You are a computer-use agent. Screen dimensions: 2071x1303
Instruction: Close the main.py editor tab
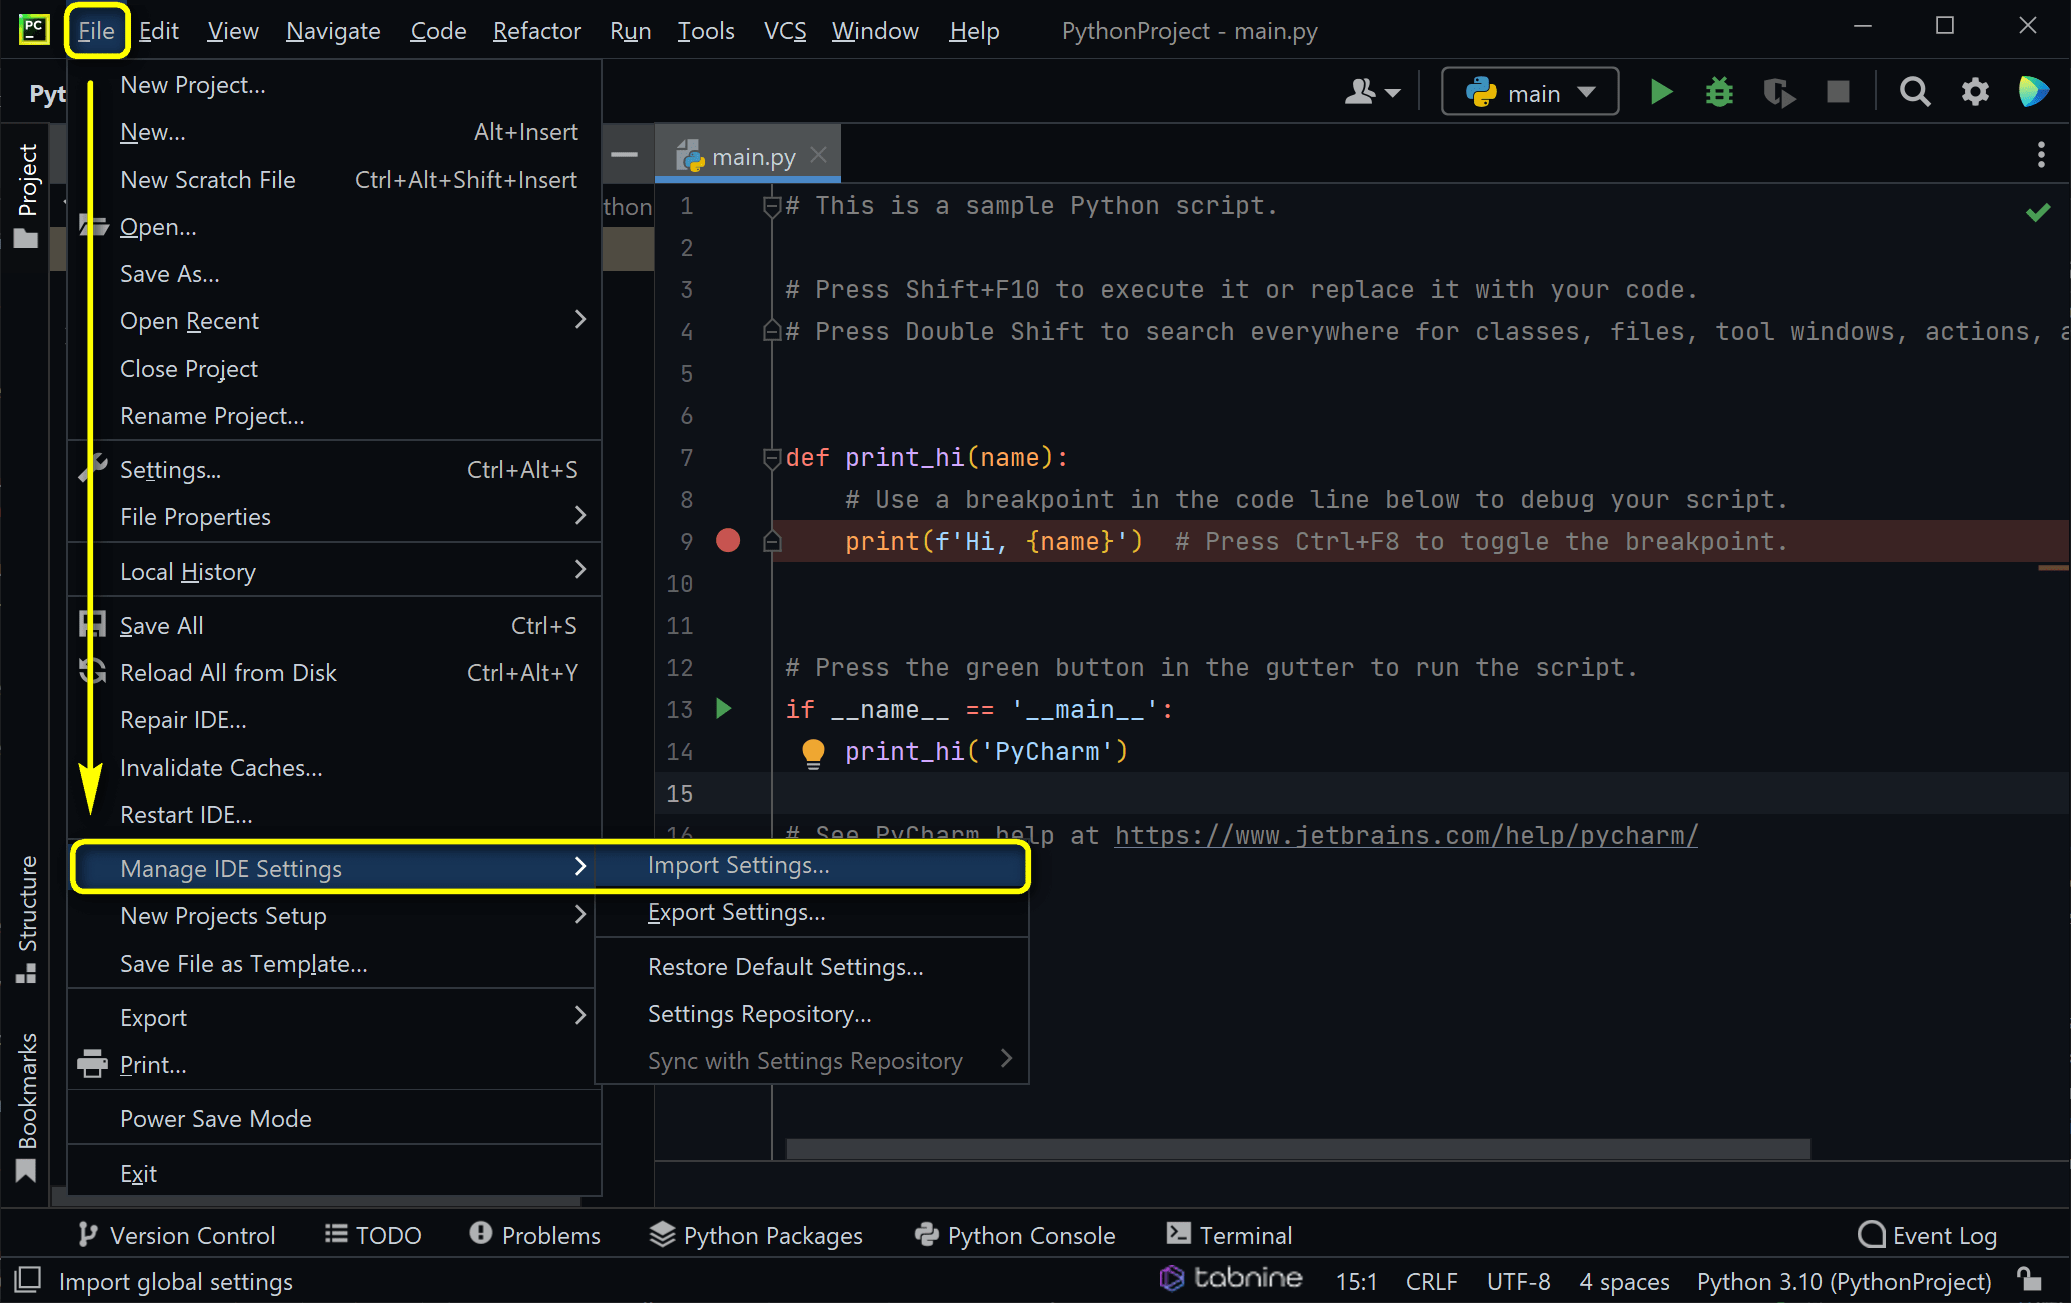tap(819, 155)
